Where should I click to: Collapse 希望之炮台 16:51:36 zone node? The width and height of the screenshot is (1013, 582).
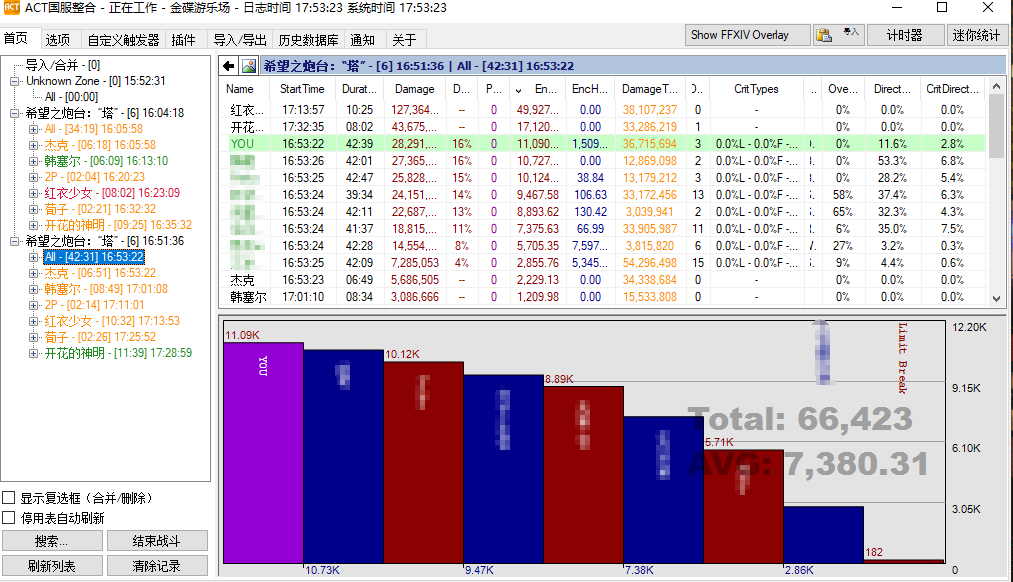14,241
